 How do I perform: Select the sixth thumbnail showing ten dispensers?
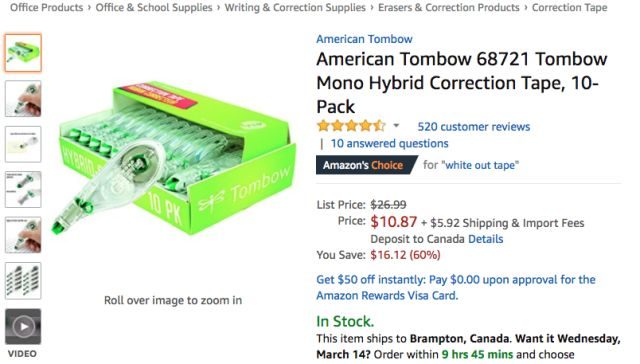23,281
